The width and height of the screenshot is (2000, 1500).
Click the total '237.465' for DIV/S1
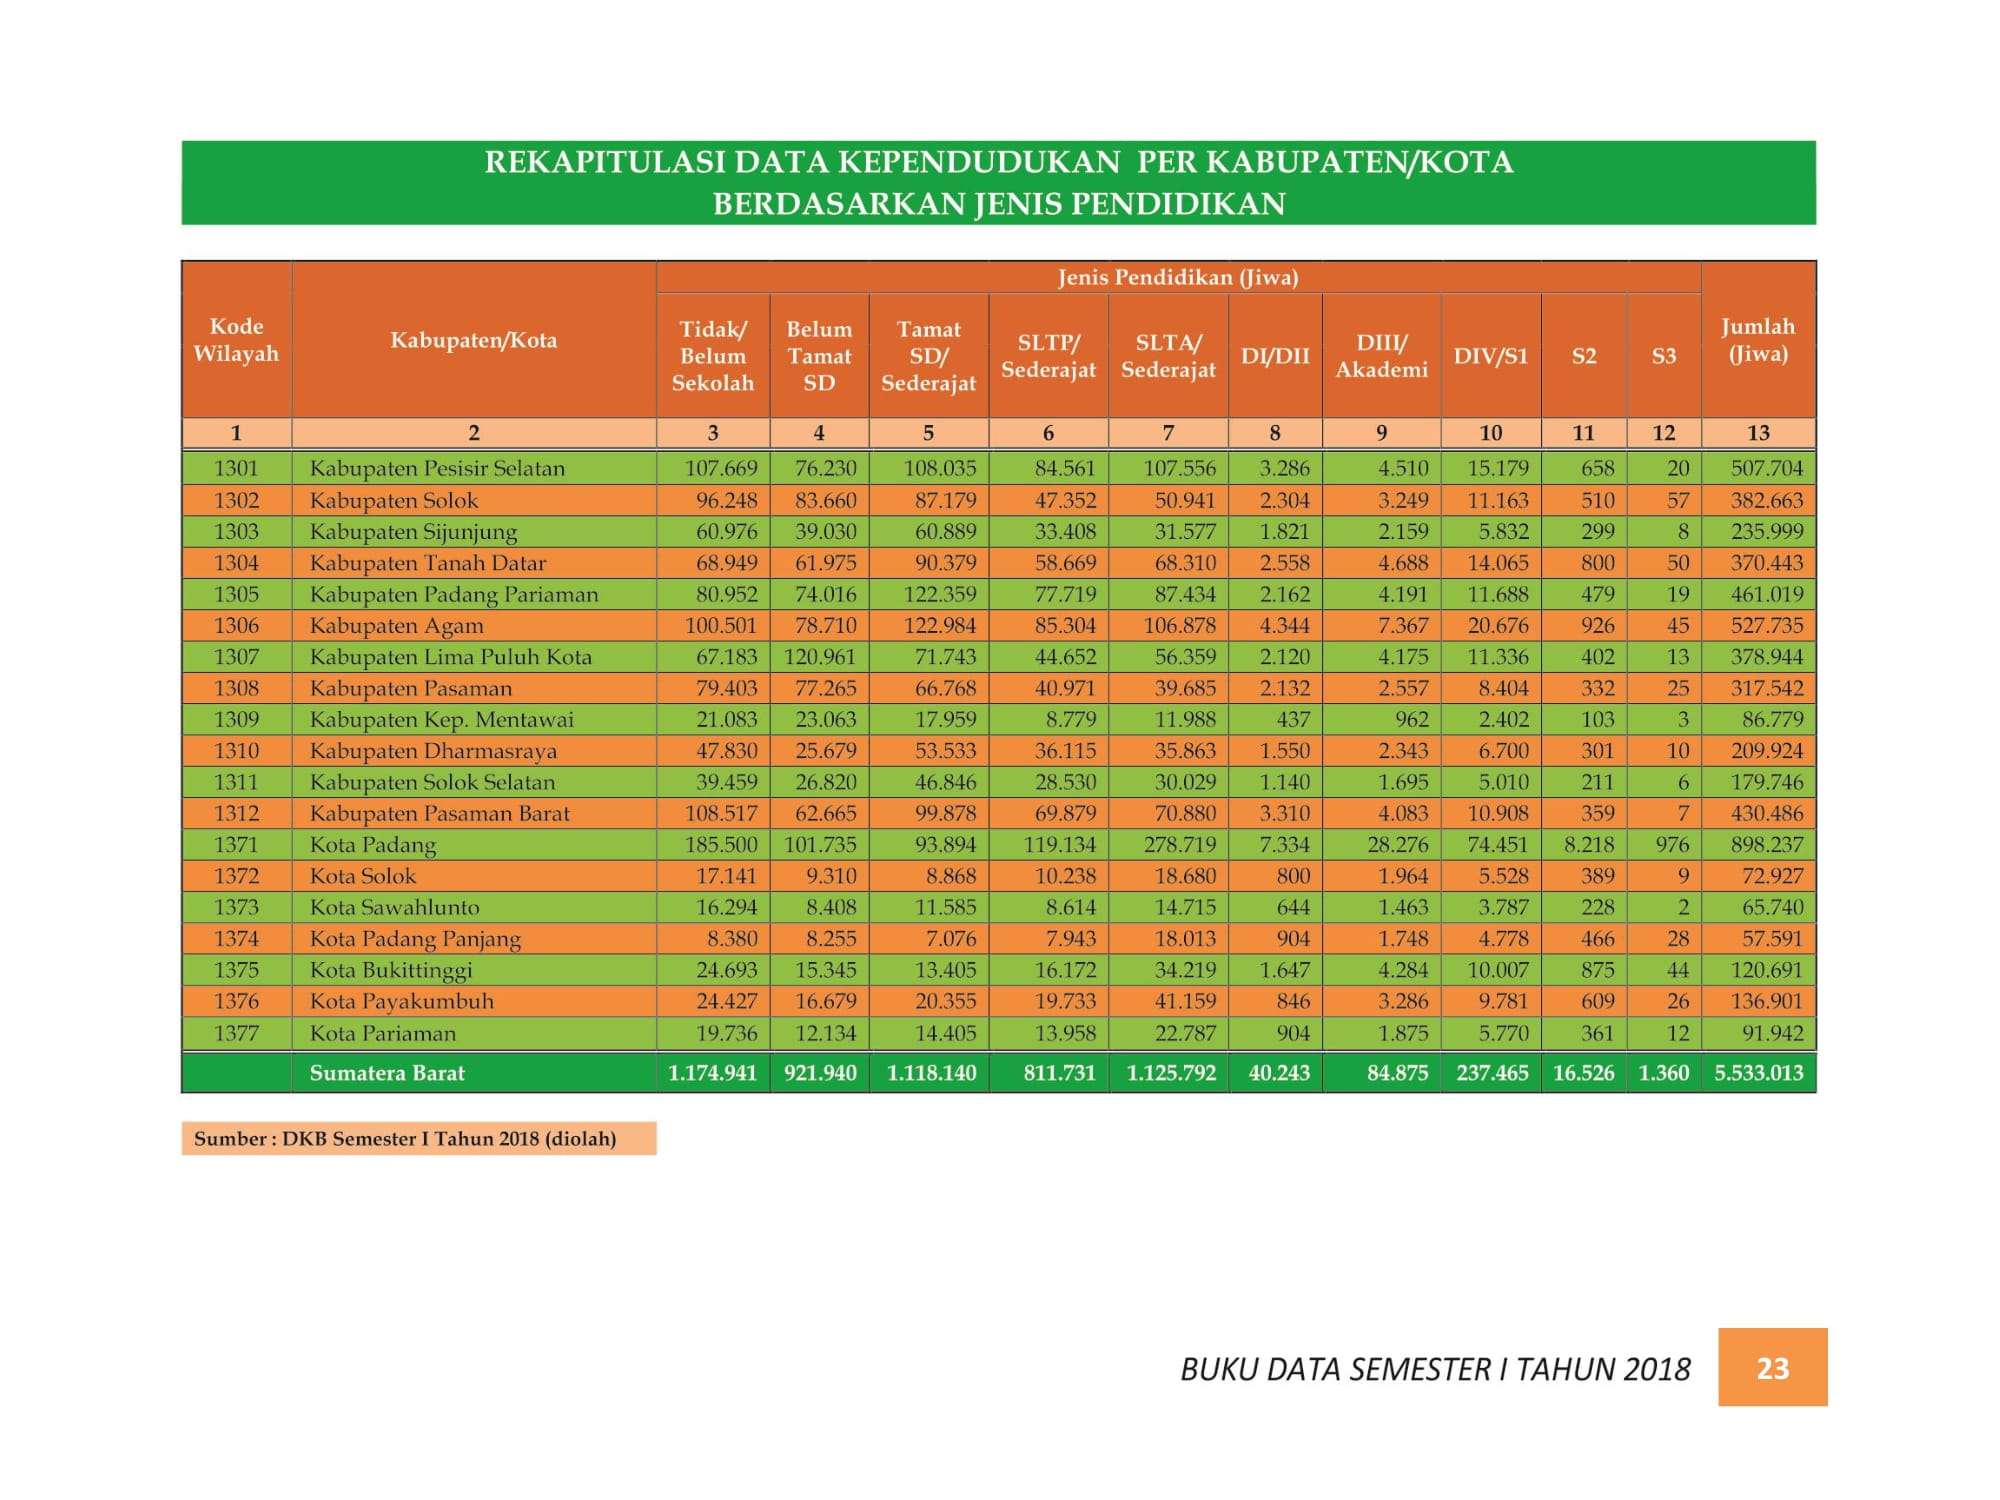(1492, 1073)
